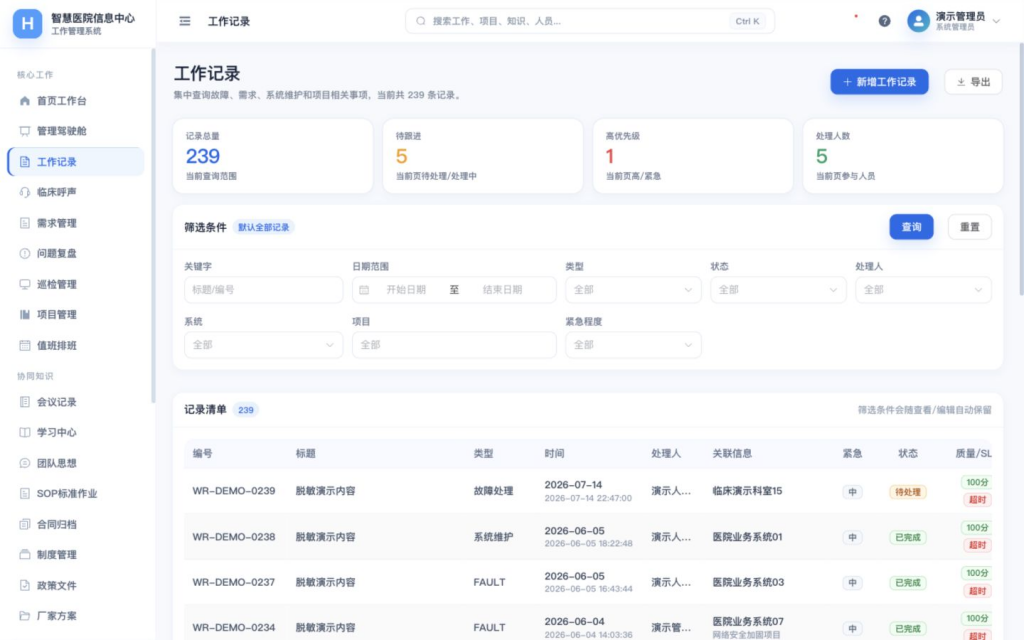Click the 开始日期 start date field
Viewport: 1024px width, 640px height.
pos(406,290)
